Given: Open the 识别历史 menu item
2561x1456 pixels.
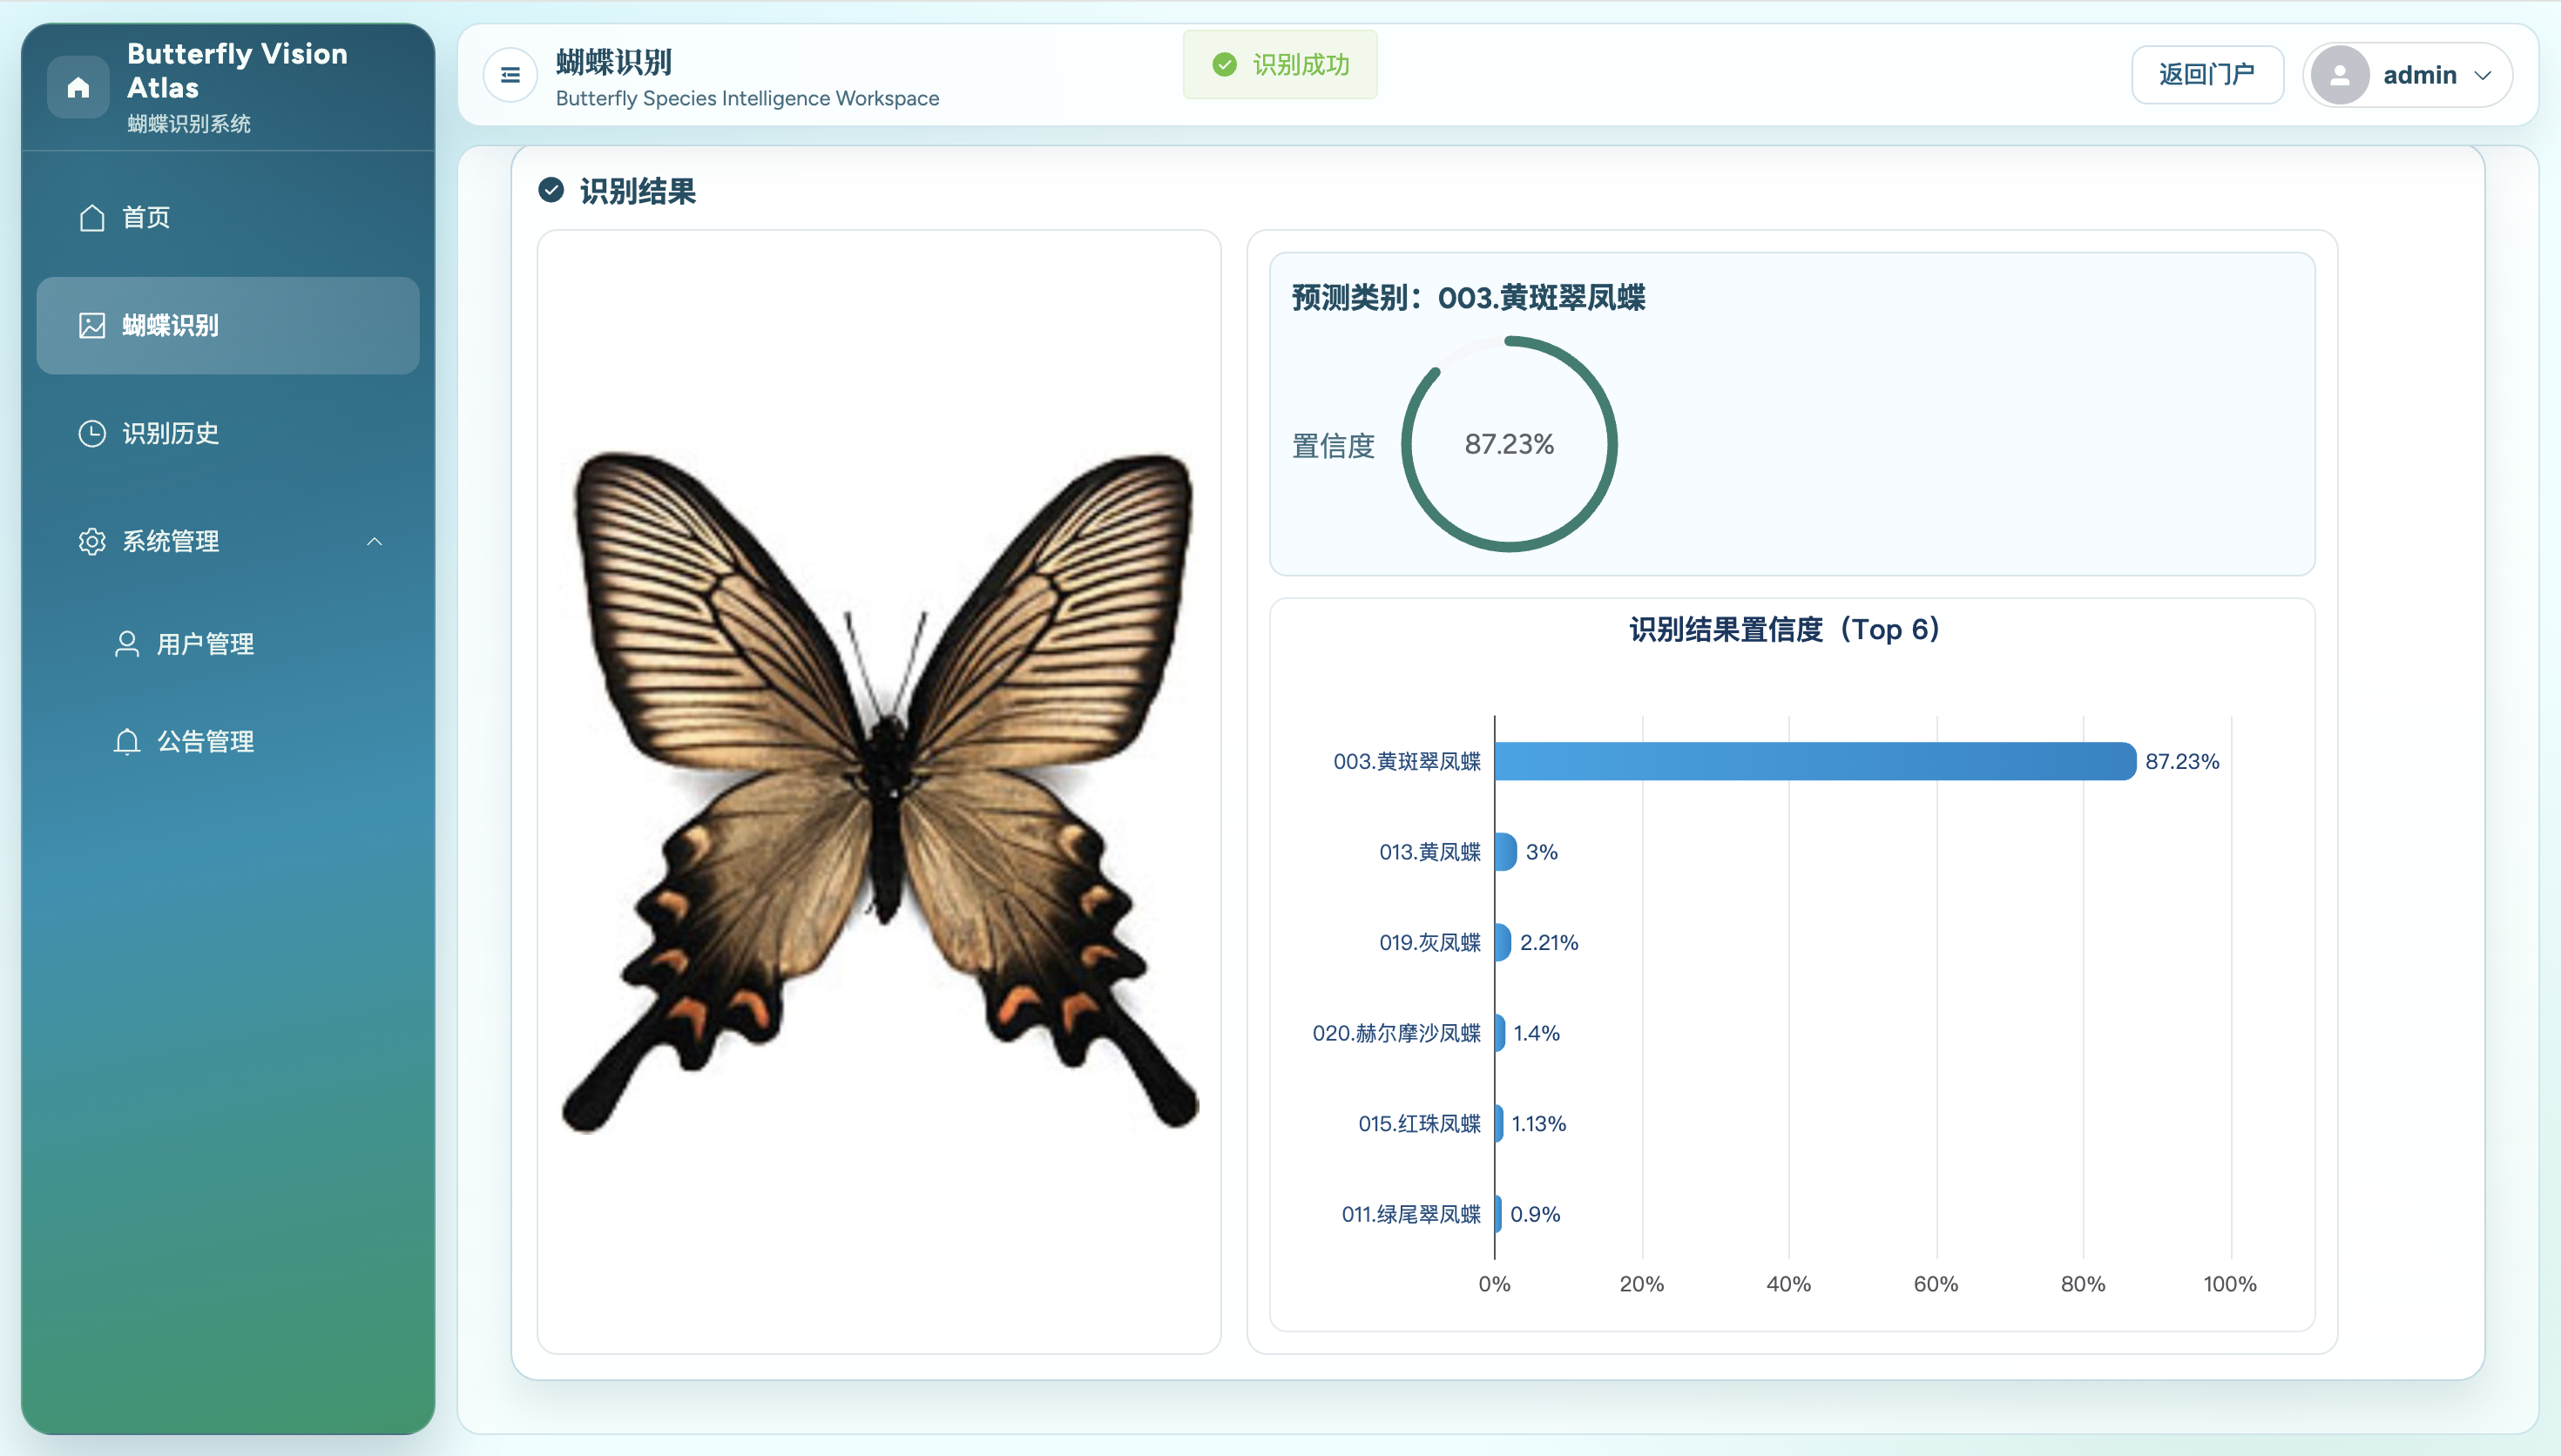Looking at the screenshot, I should 170,433.
